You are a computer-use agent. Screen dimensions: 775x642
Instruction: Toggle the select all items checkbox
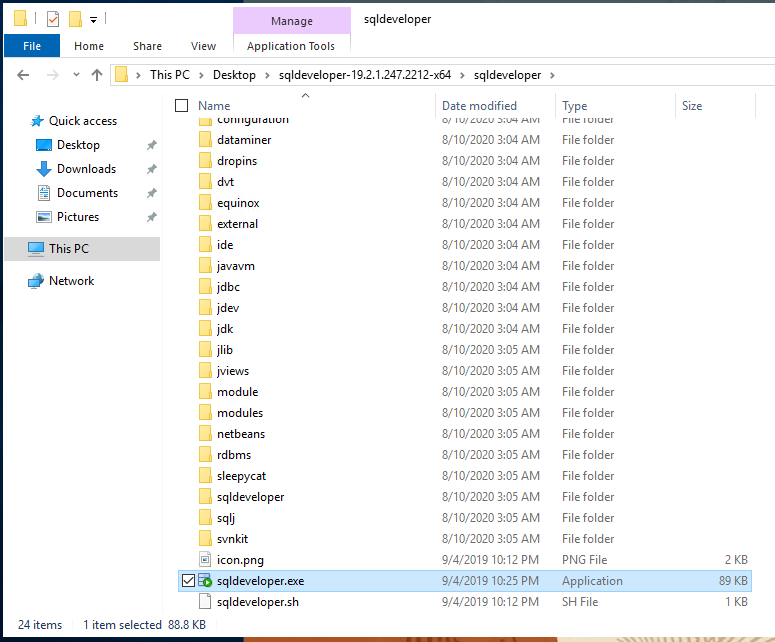click(181, 106)
